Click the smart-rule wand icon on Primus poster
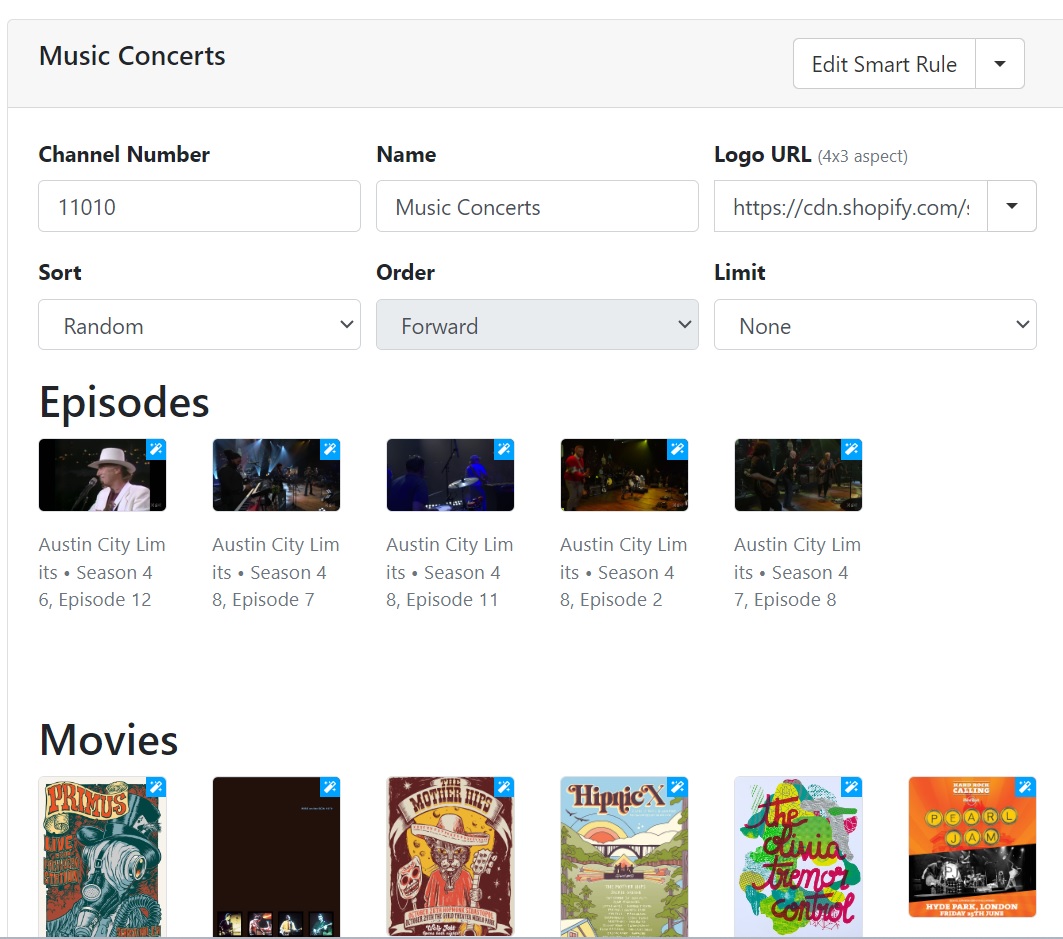Image resolution: width=1063 pixels, height=939 pixels. tap(156, 787)
